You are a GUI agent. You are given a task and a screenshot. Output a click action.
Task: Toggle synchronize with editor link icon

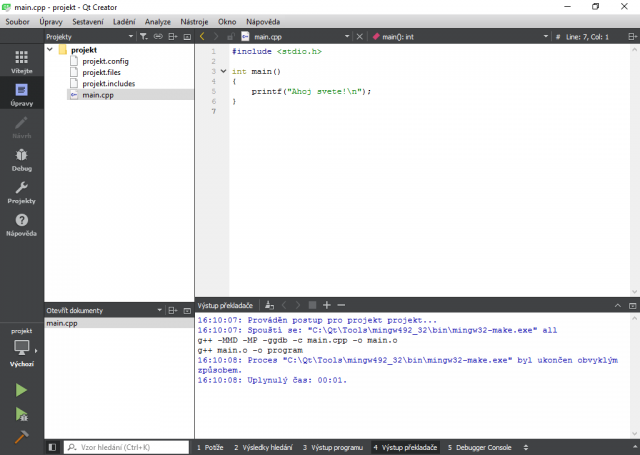158,37
